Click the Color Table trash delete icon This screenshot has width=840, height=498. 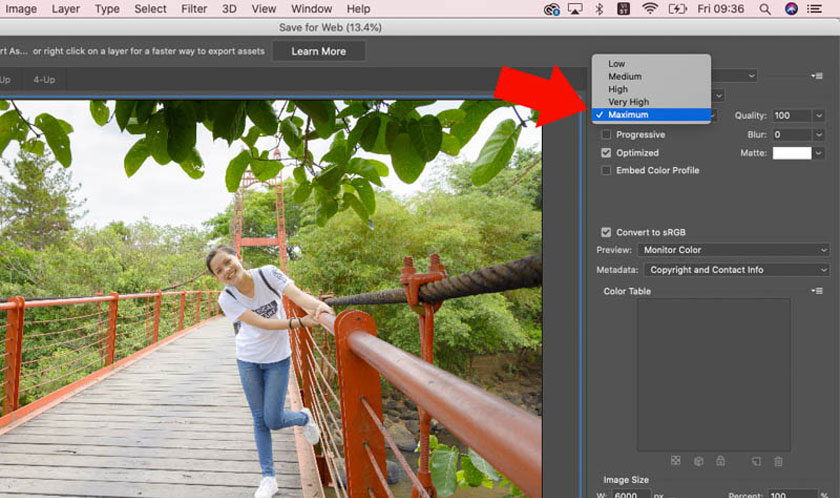click(778, 461)
